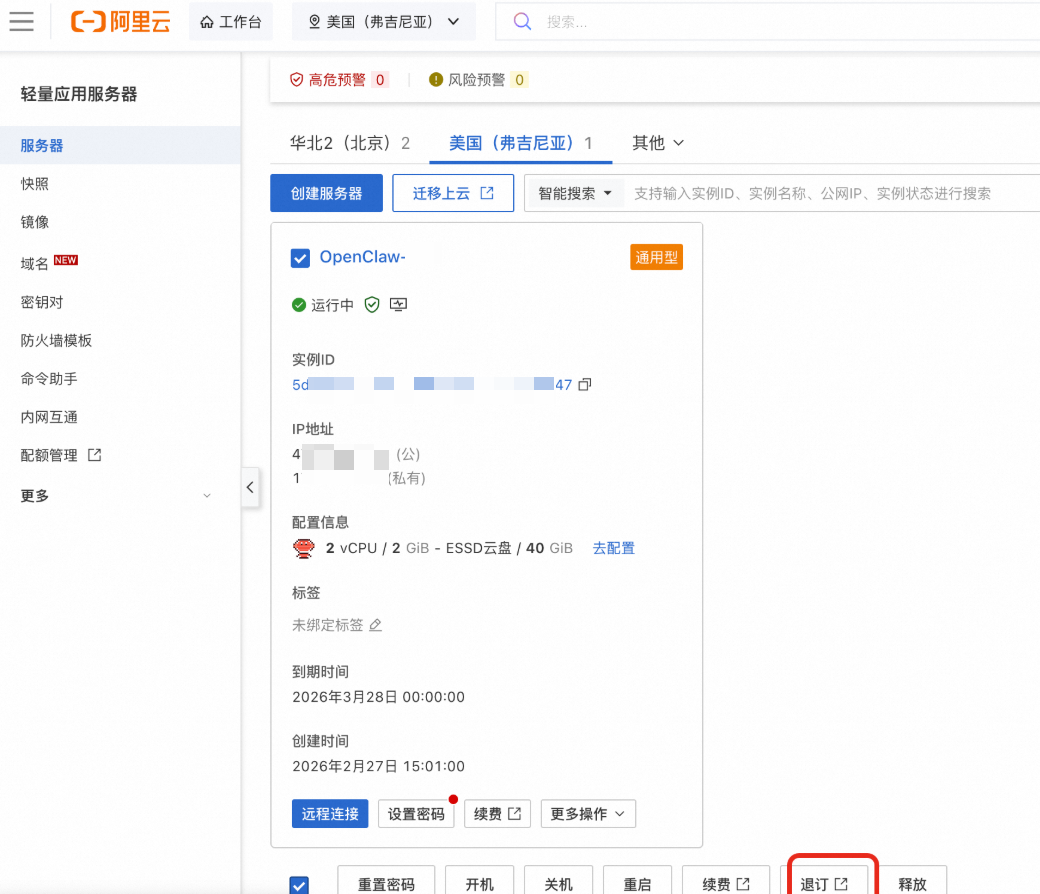This screenshot has height=894, width=1040.
Task: Open the OpenClaw- server name link
Action: coord(363,257)
